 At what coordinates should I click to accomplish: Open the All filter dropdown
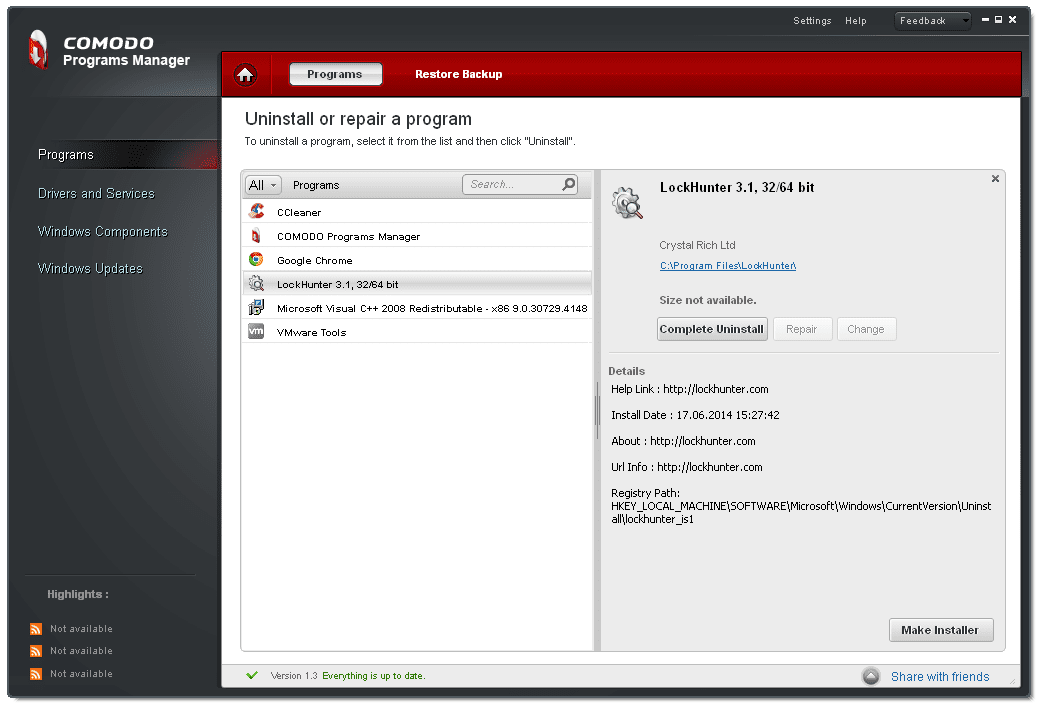(x=263, y=185)
